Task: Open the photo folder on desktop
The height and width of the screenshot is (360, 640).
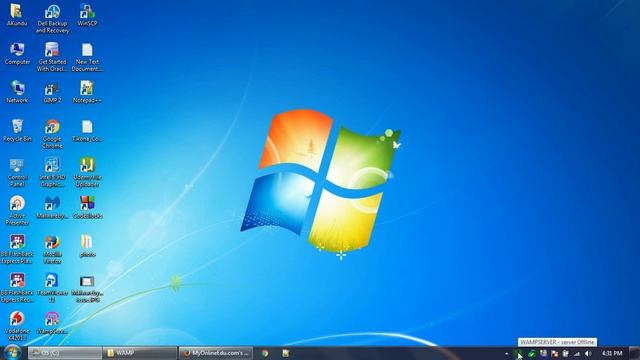Action: tap(87, 246)
